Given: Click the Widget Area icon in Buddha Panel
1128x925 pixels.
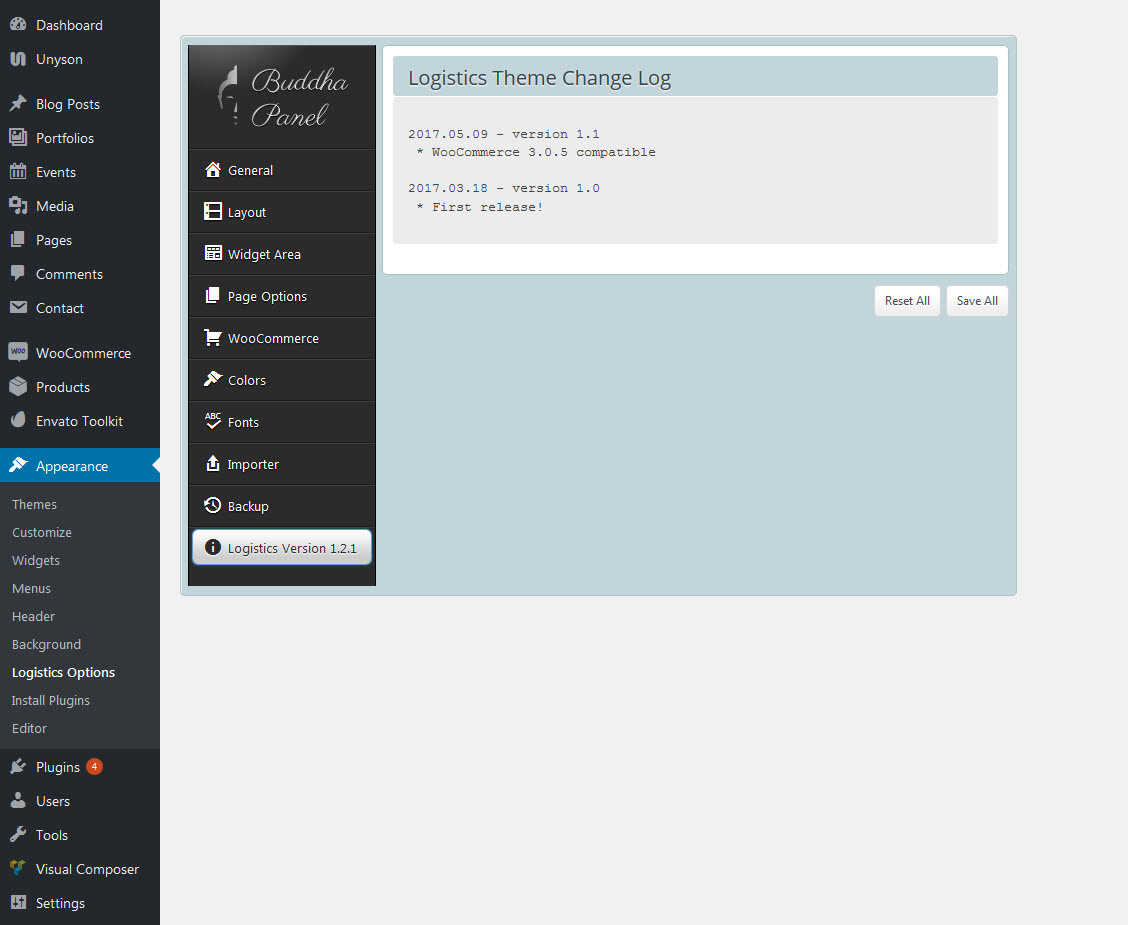Looking at the screenshot, I should (213, 253).
